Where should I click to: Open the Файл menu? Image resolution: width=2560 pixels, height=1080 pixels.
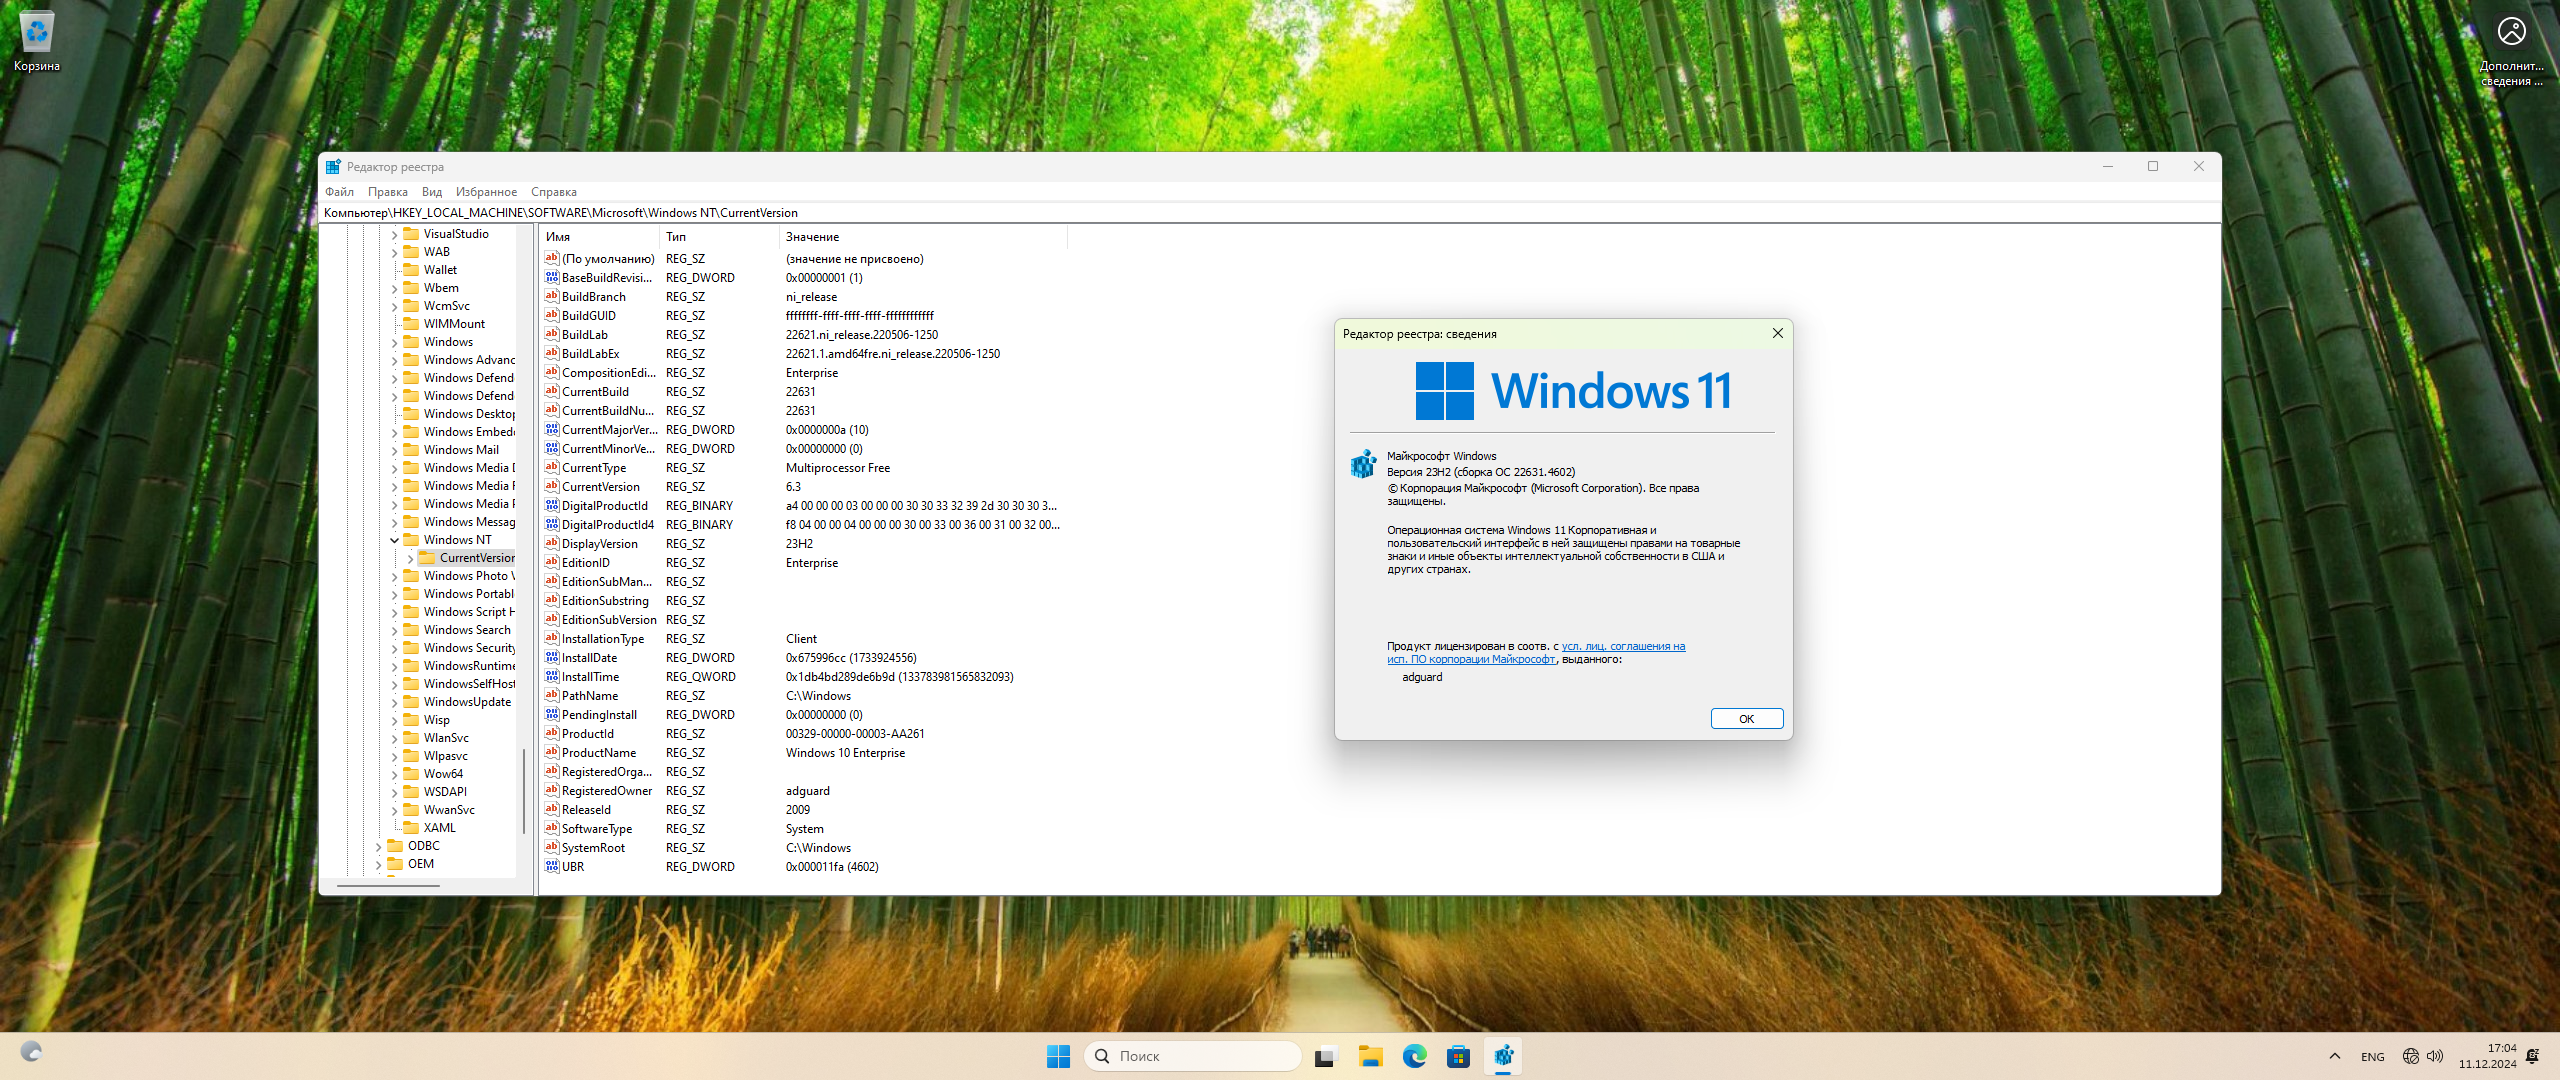tap(339, 191)
